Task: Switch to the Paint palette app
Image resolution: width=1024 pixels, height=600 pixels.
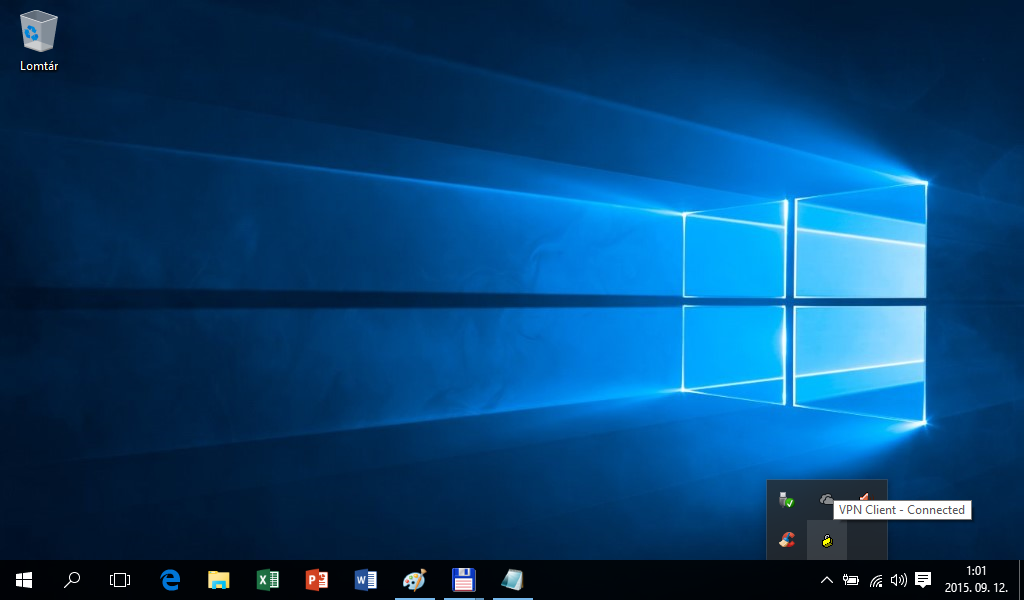Action: point(414,580)
